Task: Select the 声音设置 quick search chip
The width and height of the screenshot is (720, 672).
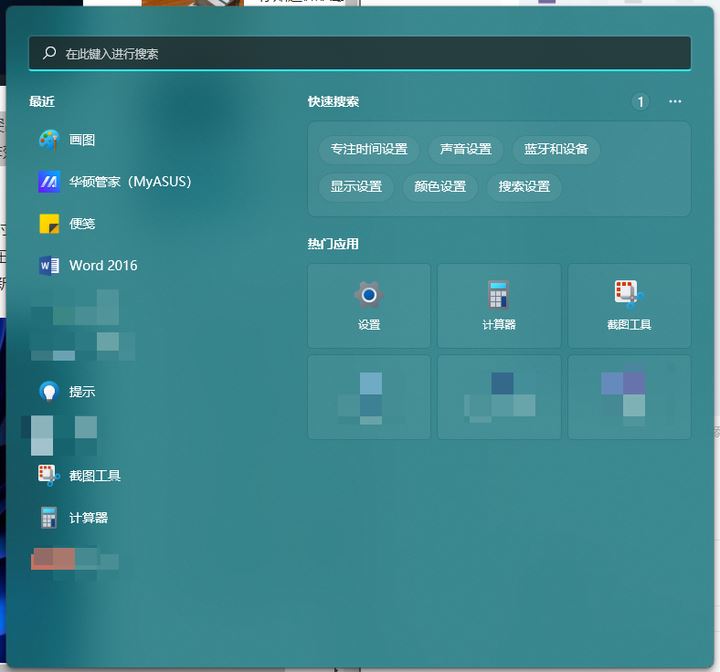Action: [465, 149]
